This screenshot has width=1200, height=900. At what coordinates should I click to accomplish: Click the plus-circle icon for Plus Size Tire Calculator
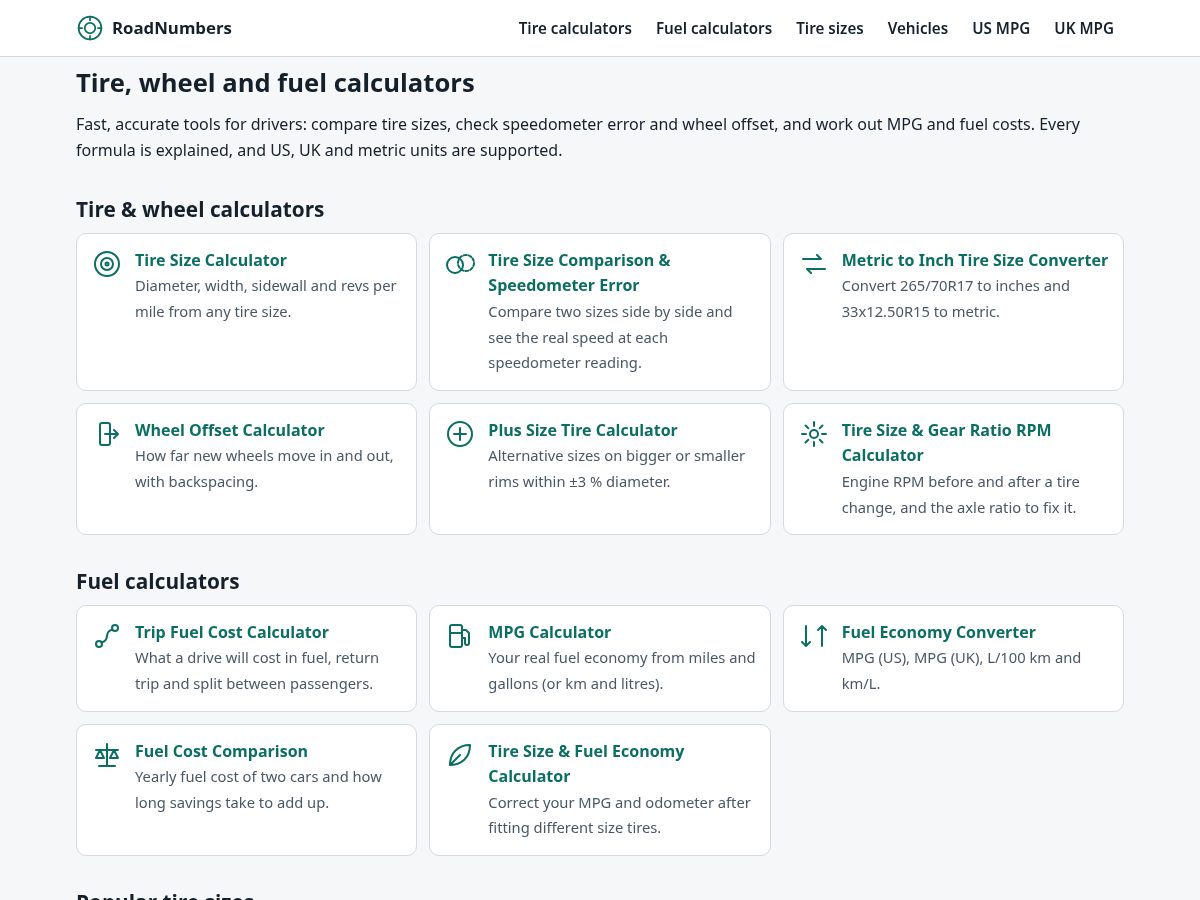460,434
